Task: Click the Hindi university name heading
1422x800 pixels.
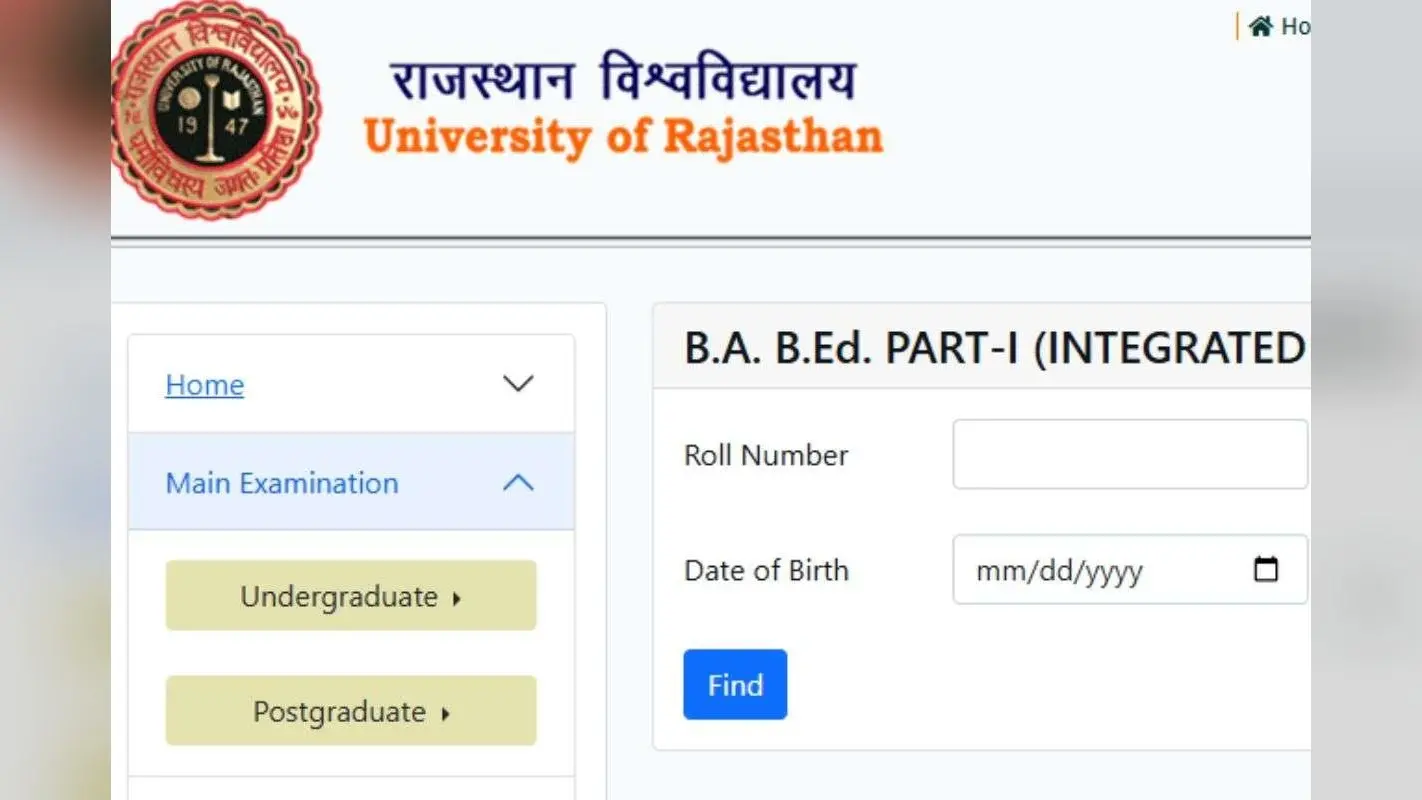Action: coord(623,79)
